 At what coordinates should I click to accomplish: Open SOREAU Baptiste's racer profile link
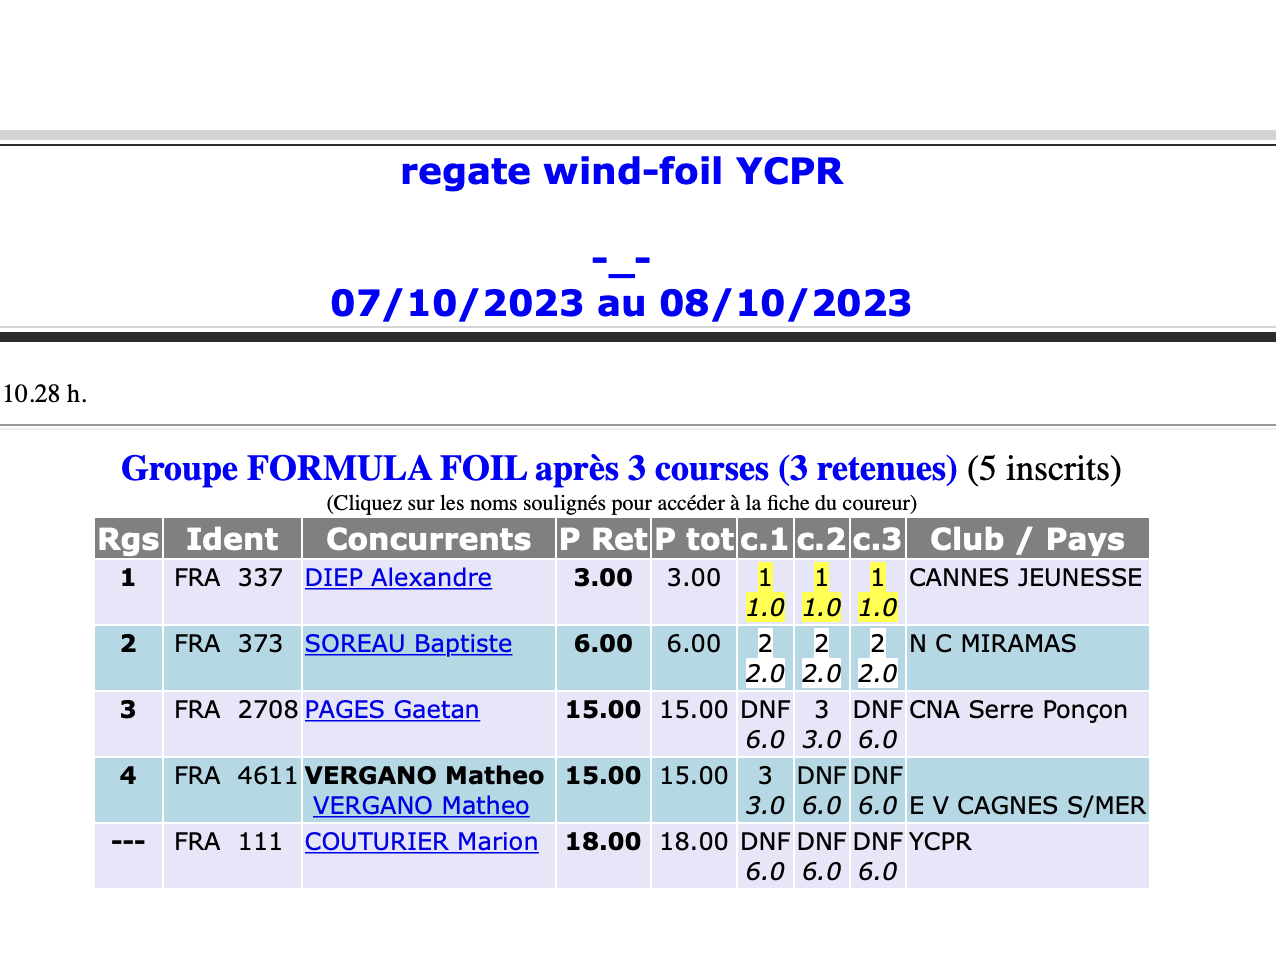[x=408, y=644]
